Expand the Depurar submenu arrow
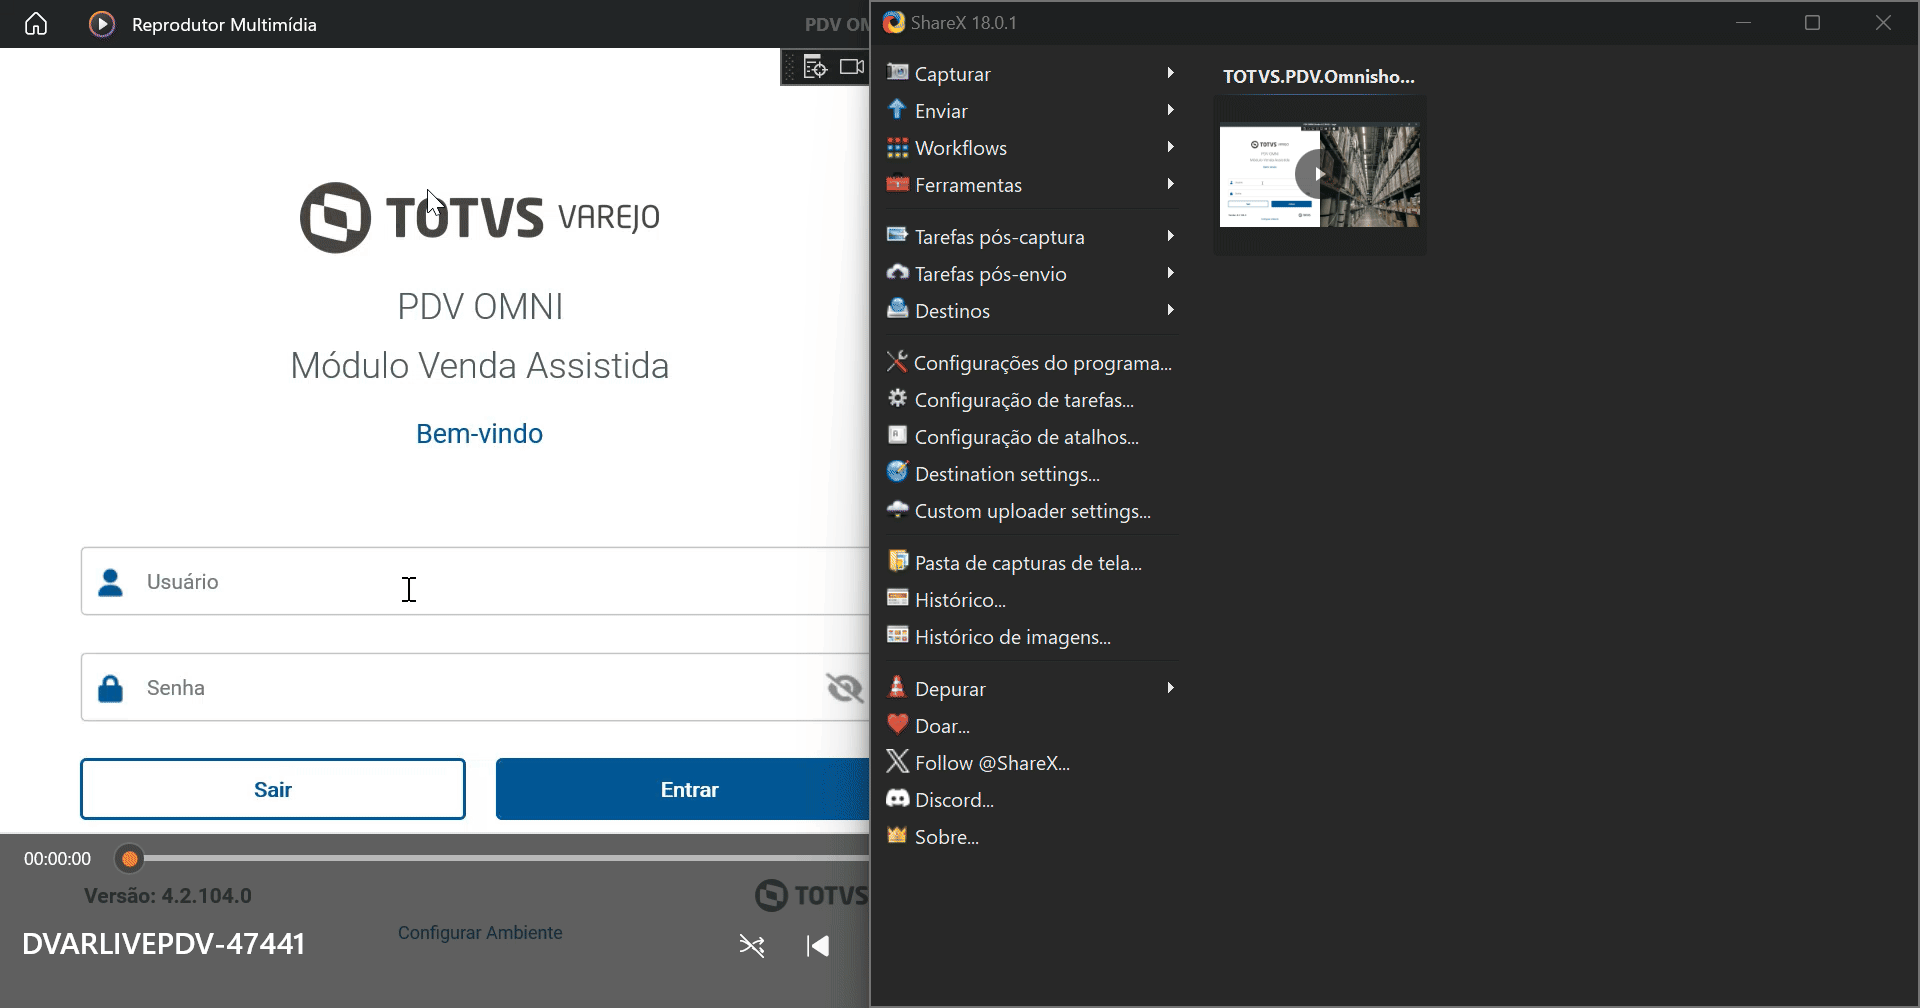Viewport: 1920px width, 1008px height. 1170,688
